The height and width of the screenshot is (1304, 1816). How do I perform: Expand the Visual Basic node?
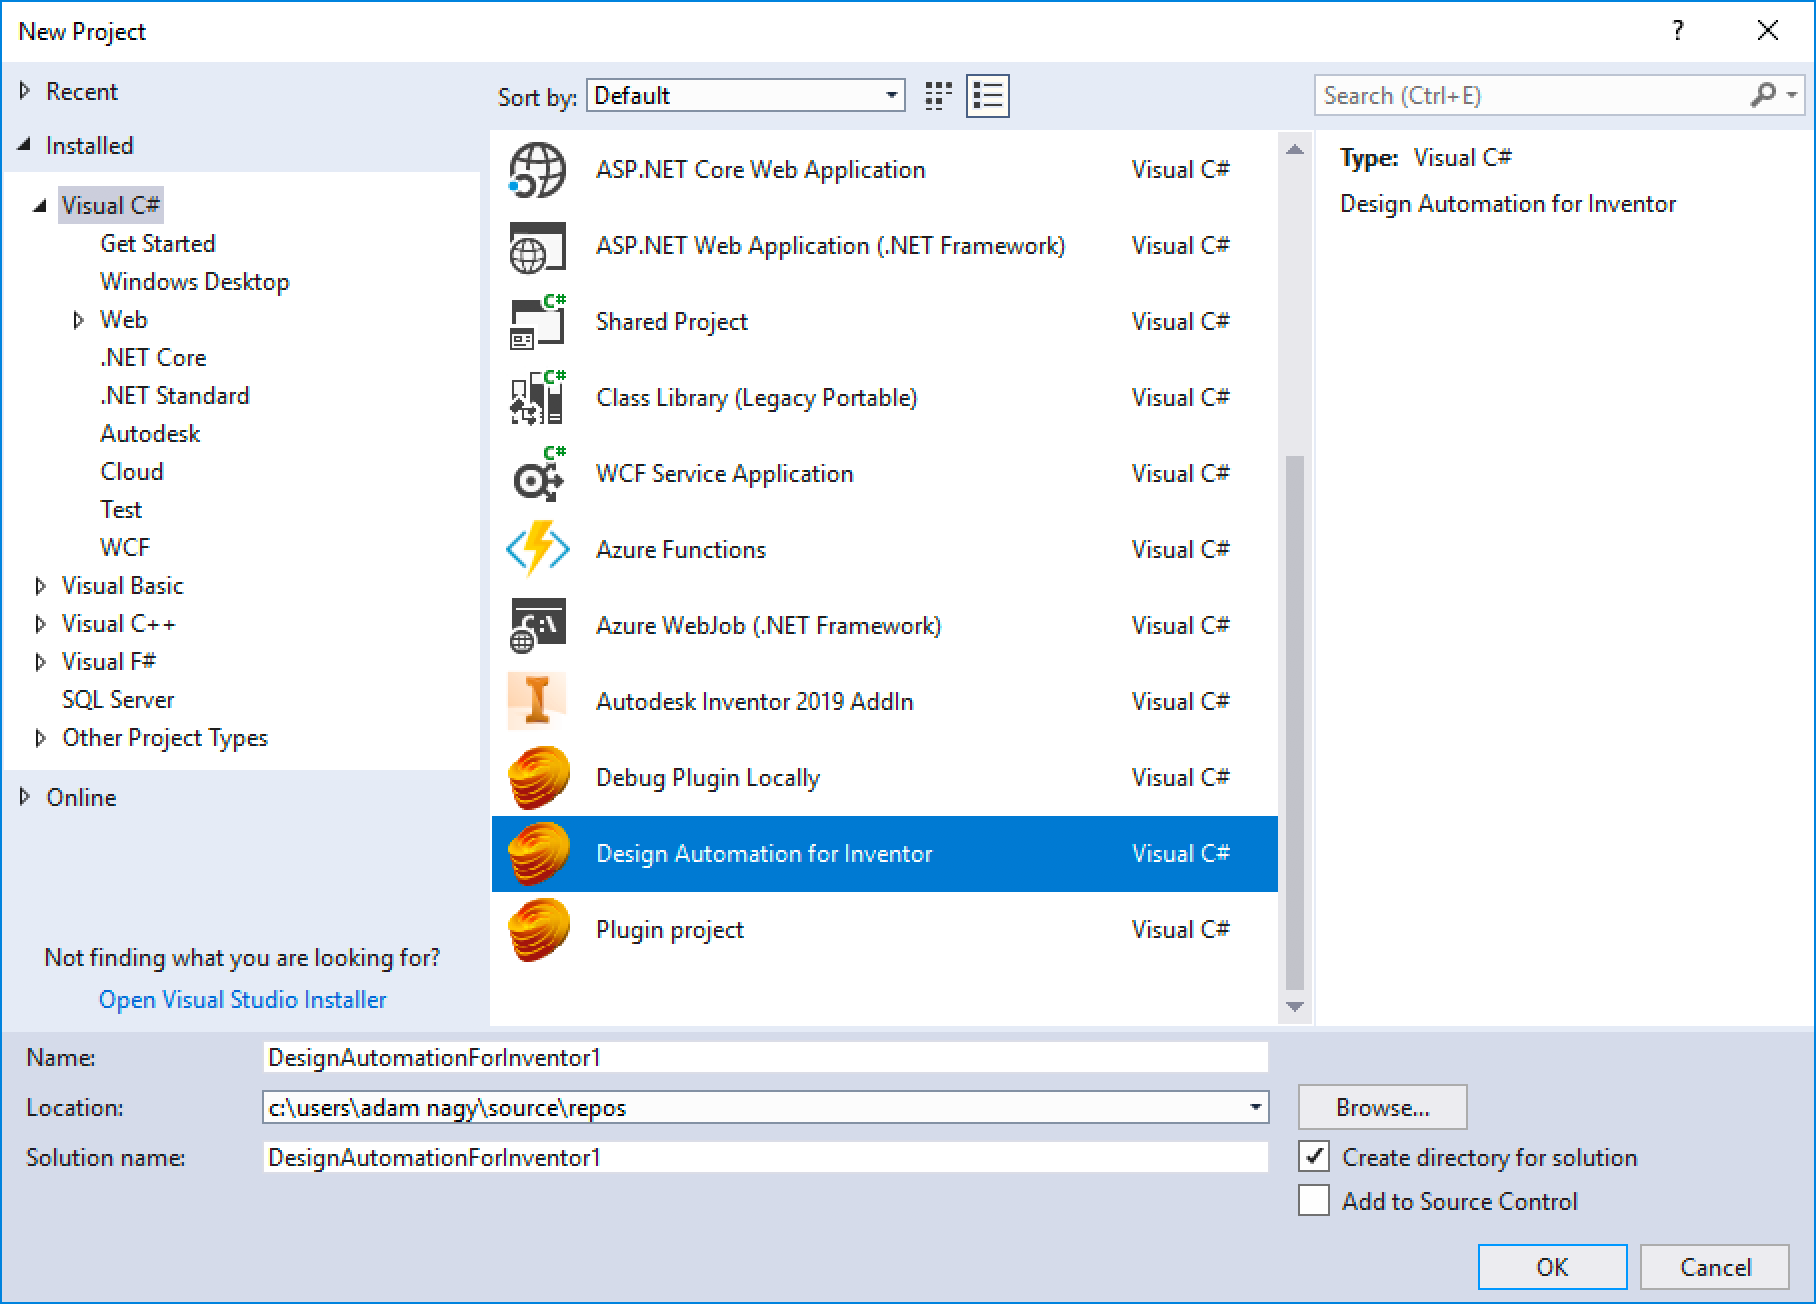coord(40,586)
